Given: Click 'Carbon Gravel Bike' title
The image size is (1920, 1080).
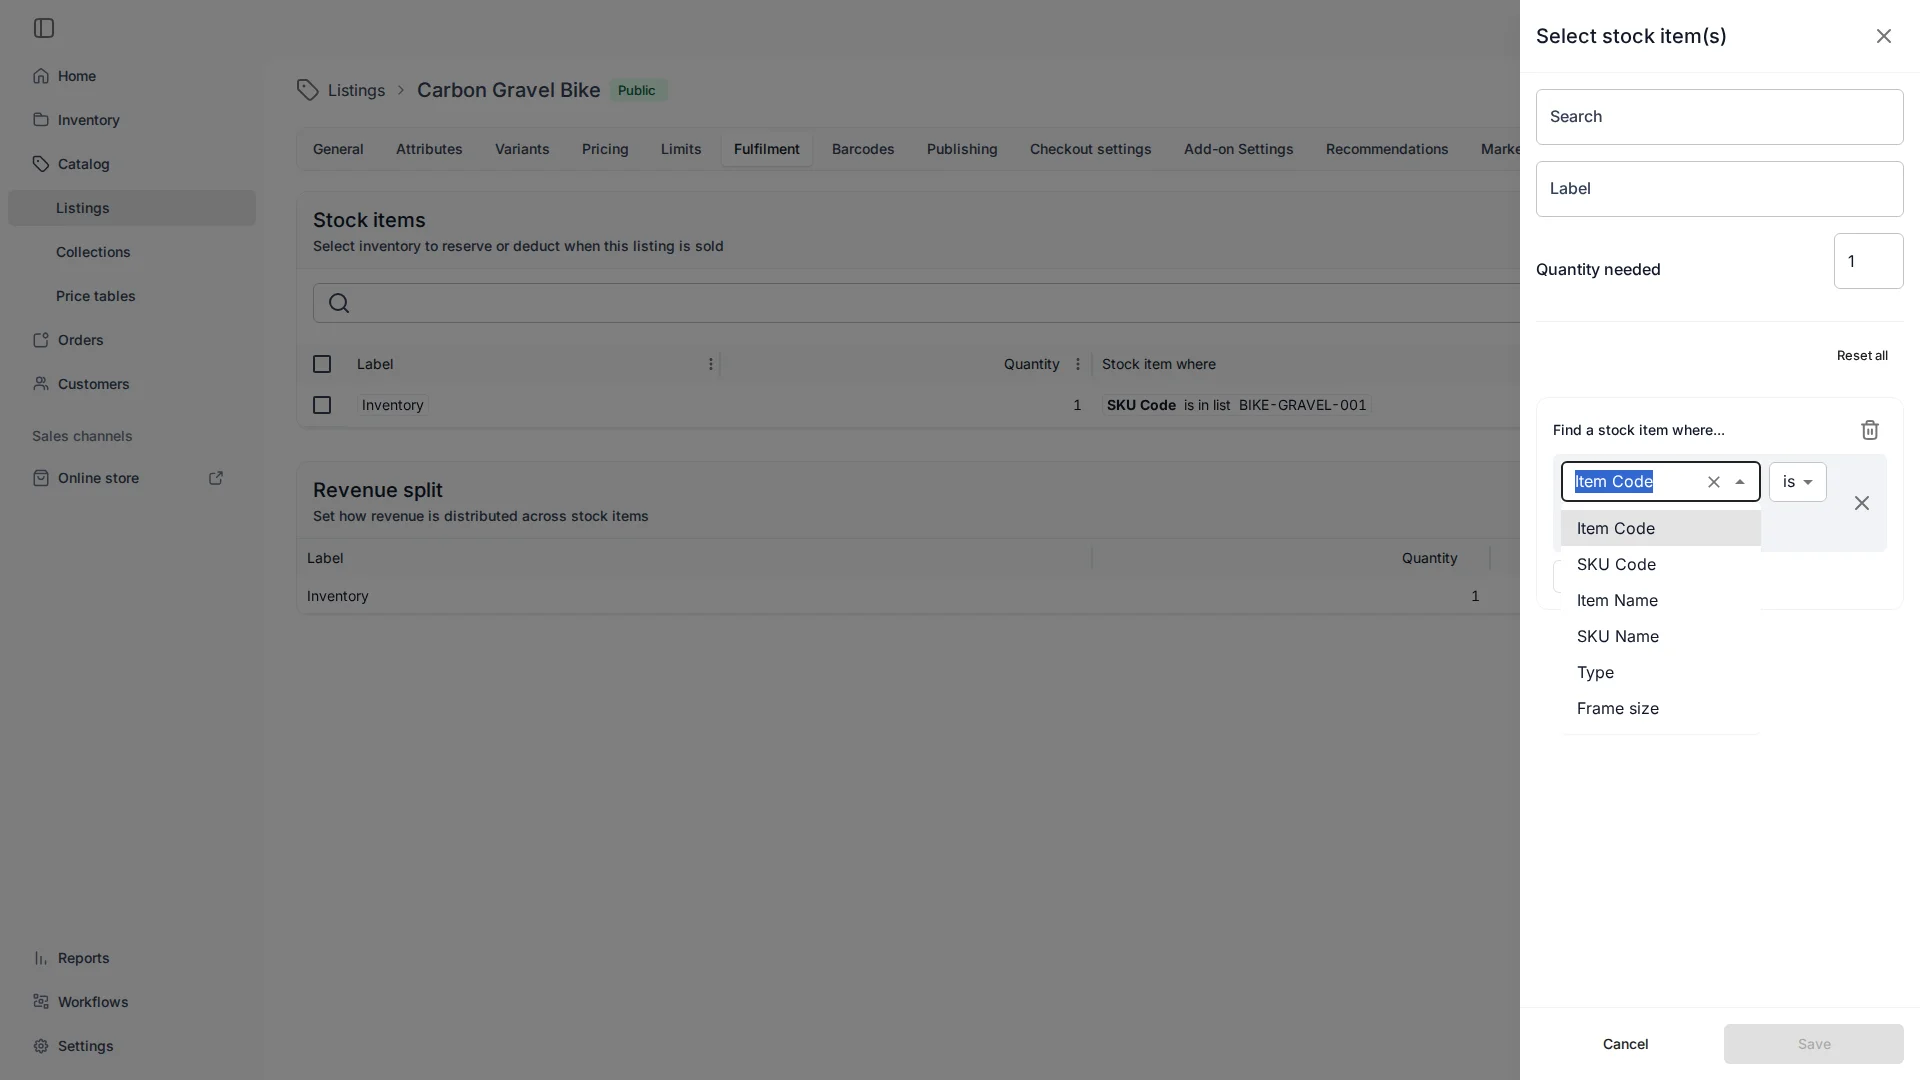Looking at the screenshot, I should (x=509, y=90).
